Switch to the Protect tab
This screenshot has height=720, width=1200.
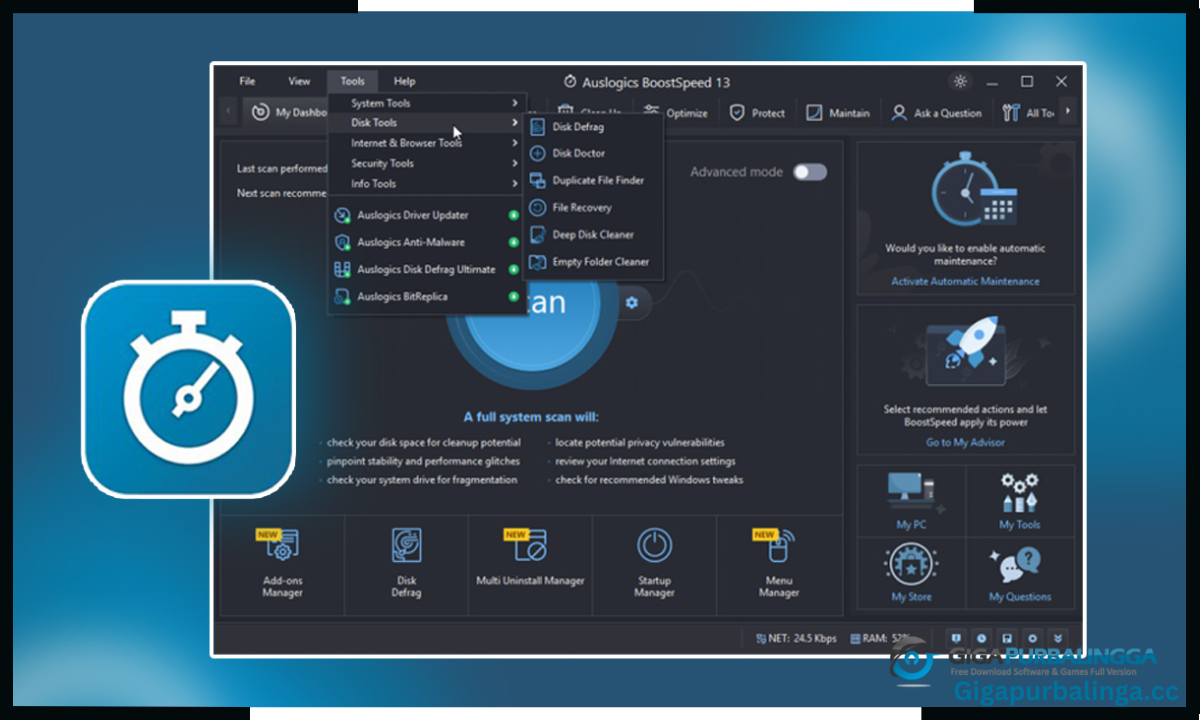click(x=757, y=113)
